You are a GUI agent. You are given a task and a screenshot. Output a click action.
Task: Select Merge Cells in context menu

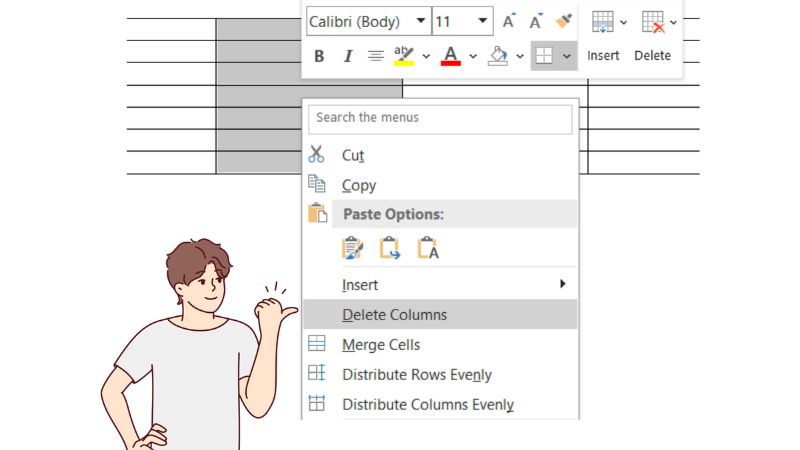(x=381, y=345)
